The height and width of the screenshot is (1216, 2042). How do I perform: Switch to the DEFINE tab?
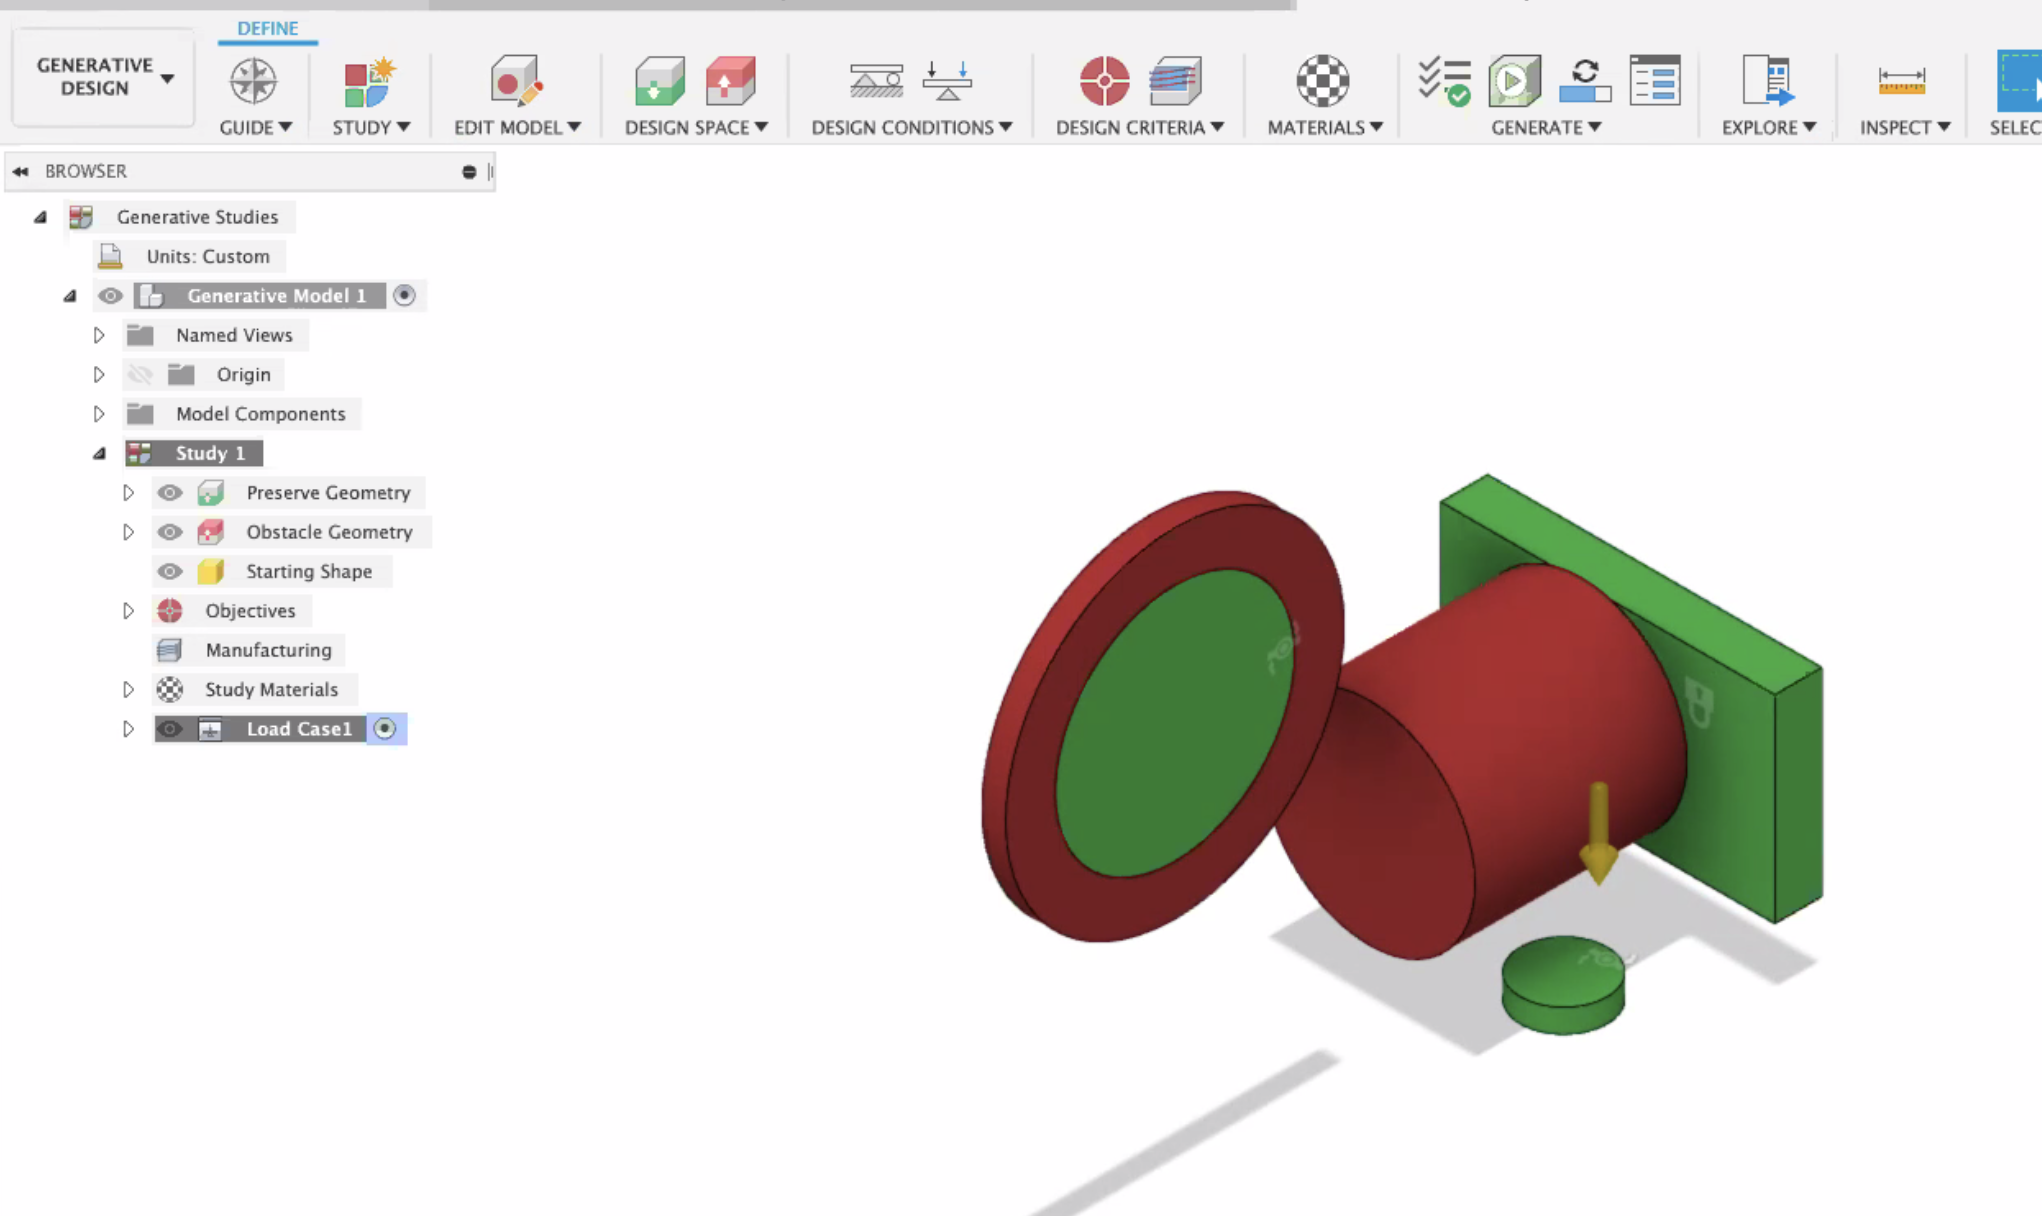[267, 28]
